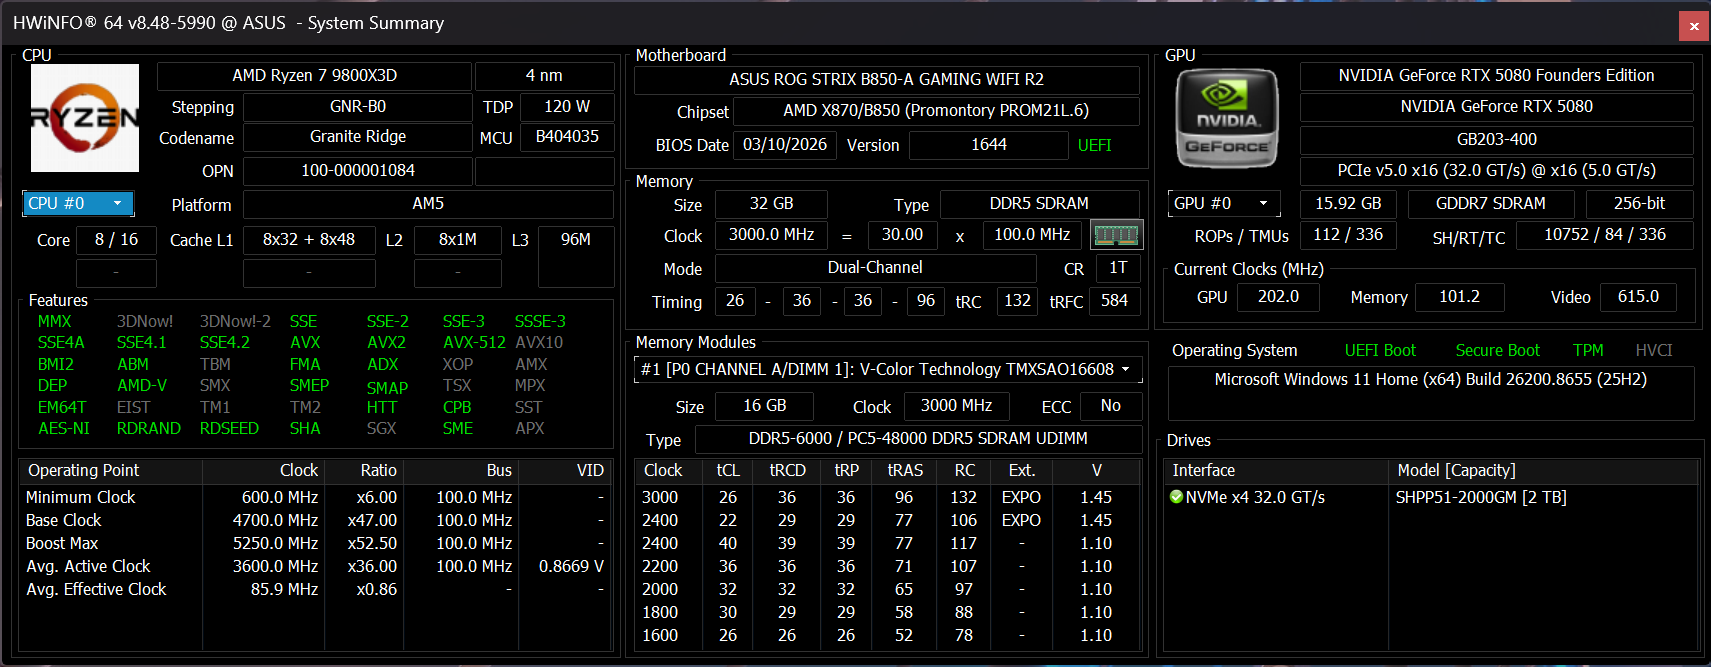Select the Avg. Effective Clock row
Viewport: 1711px width, 667px height.
(314, 589)
